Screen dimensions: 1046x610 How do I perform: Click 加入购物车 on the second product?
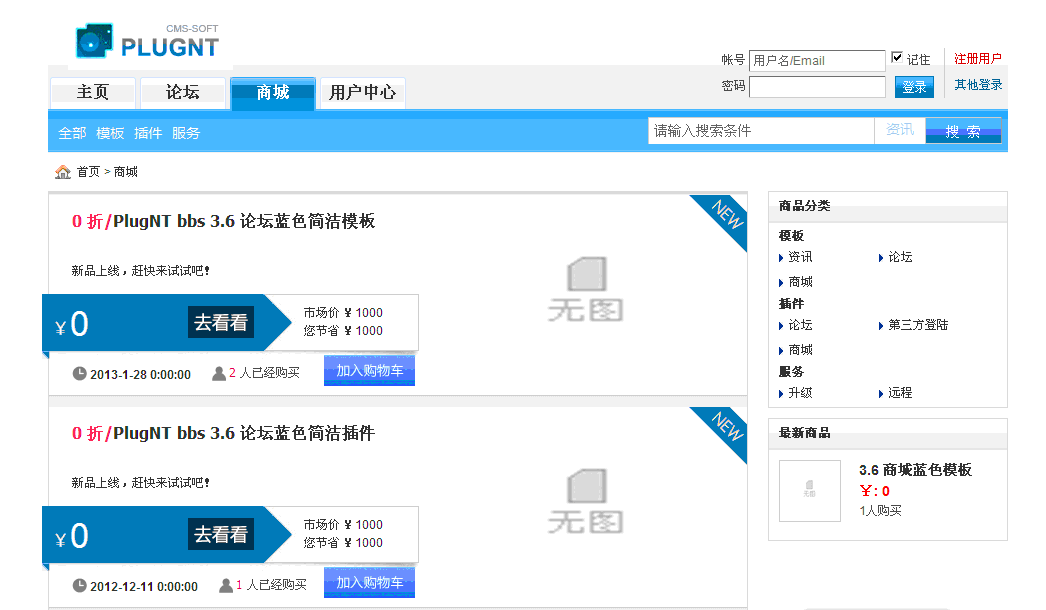coord(368,582)
